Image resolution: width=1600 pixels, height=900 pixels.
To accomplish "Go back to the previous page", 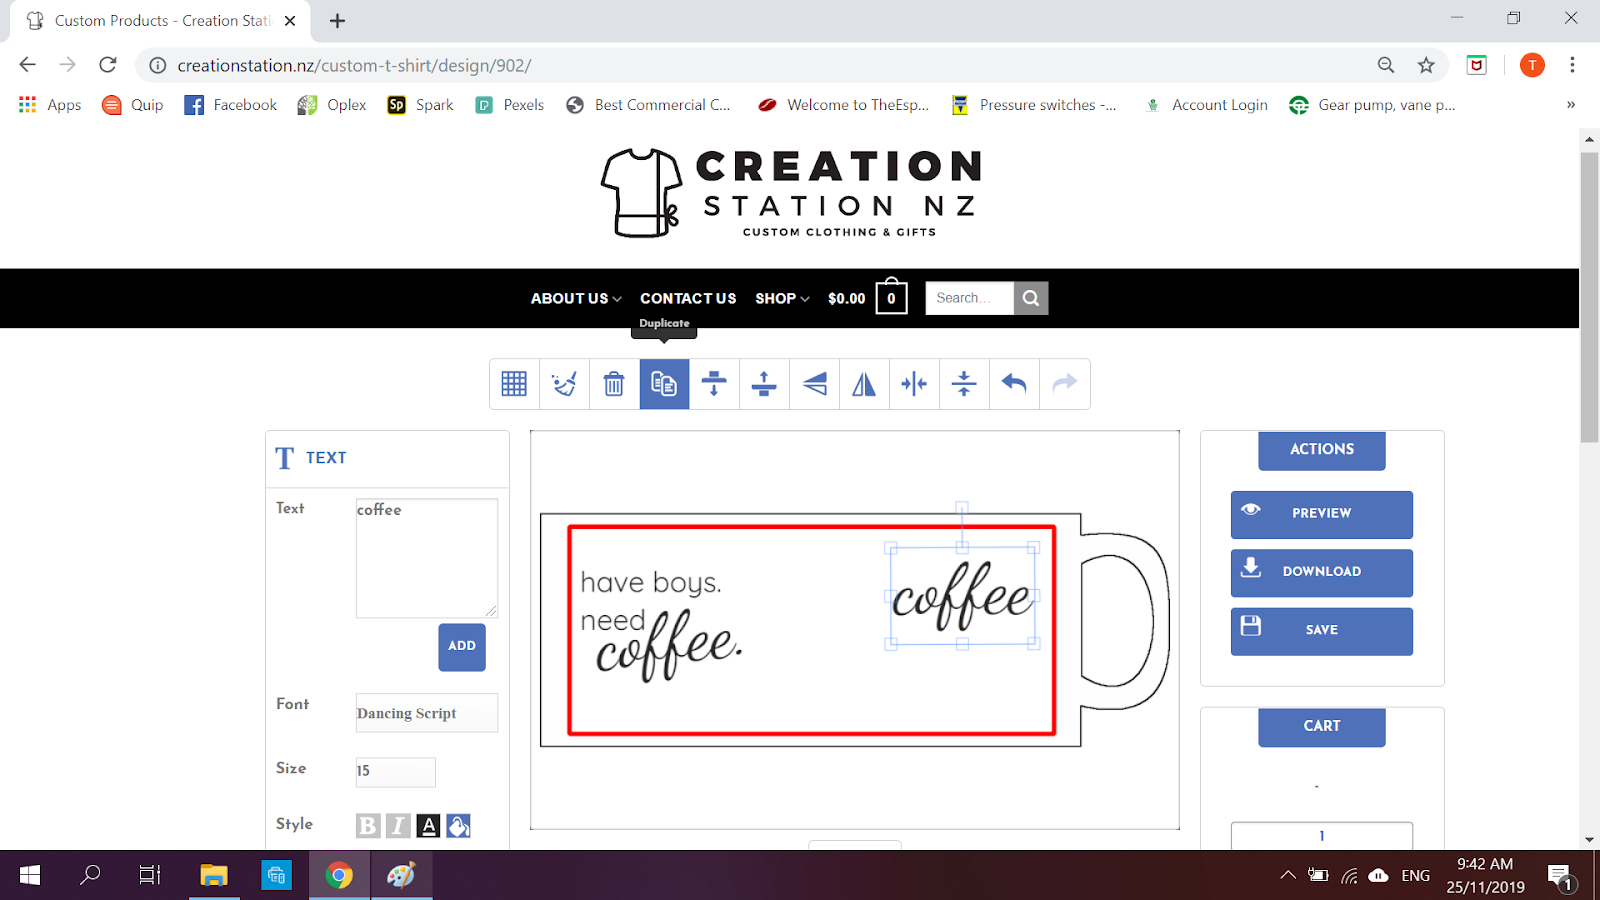I will (x=27, y=65).
